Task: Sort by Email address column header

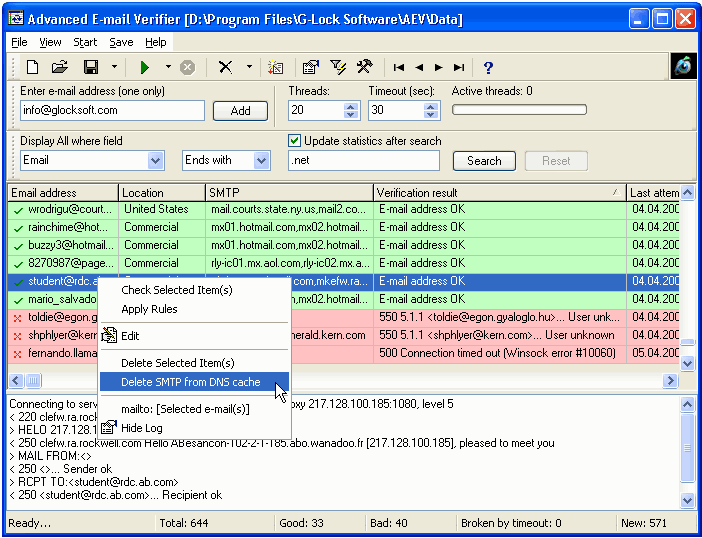Action: pos(63,193)
